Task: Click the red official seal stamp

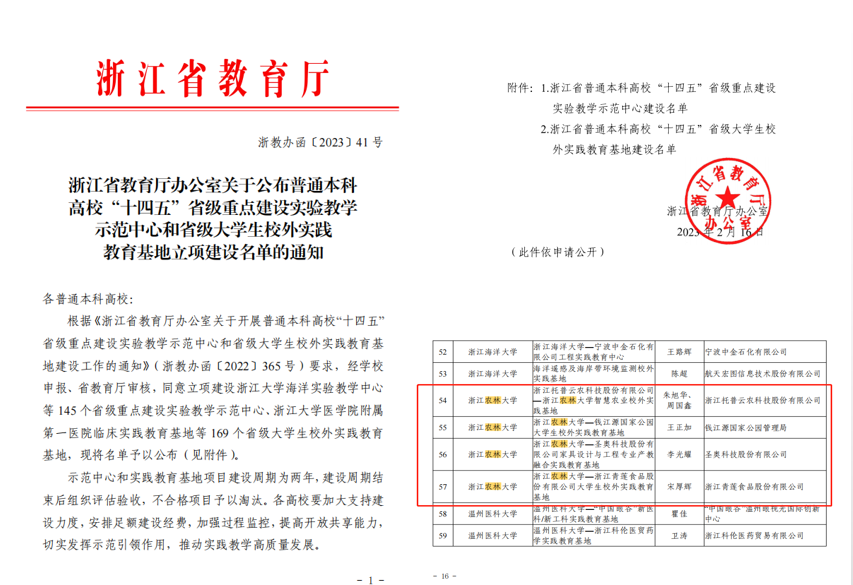Action: (x=727, y=195)
